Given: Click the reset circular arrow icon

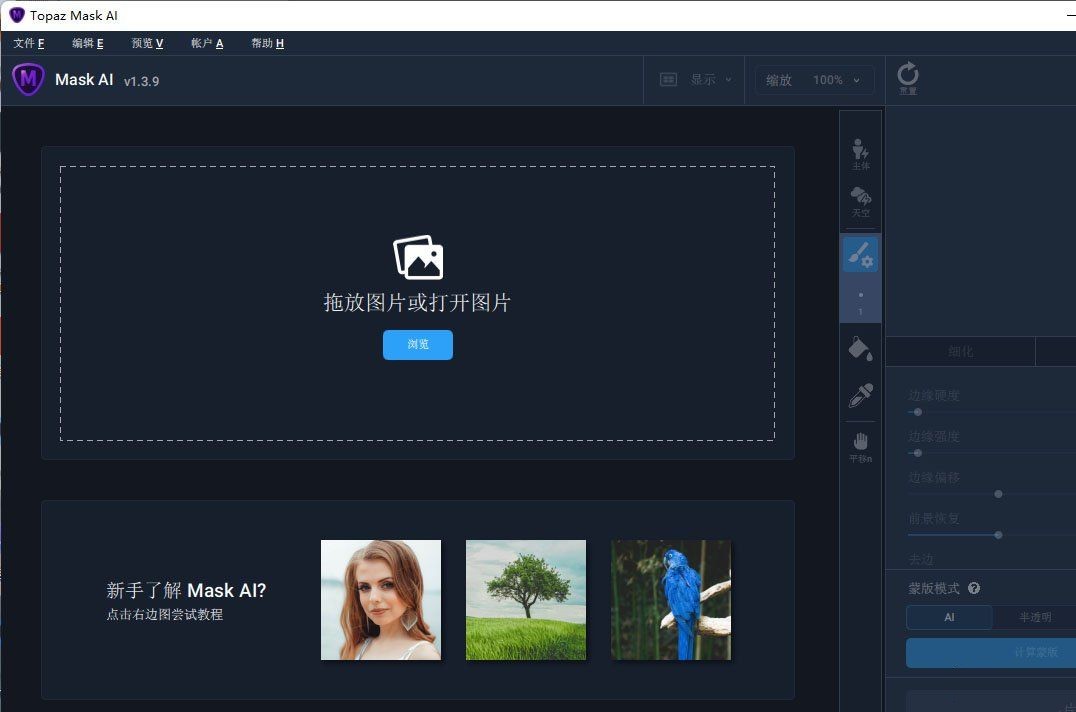Looking at the screenshot, I should pyautogui.click(x=907, y=75).
